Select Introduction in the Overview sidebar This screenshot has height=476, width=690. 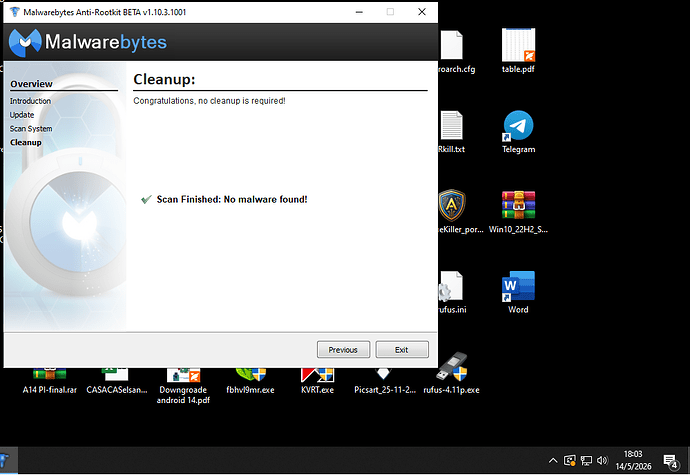pos(30,101)
